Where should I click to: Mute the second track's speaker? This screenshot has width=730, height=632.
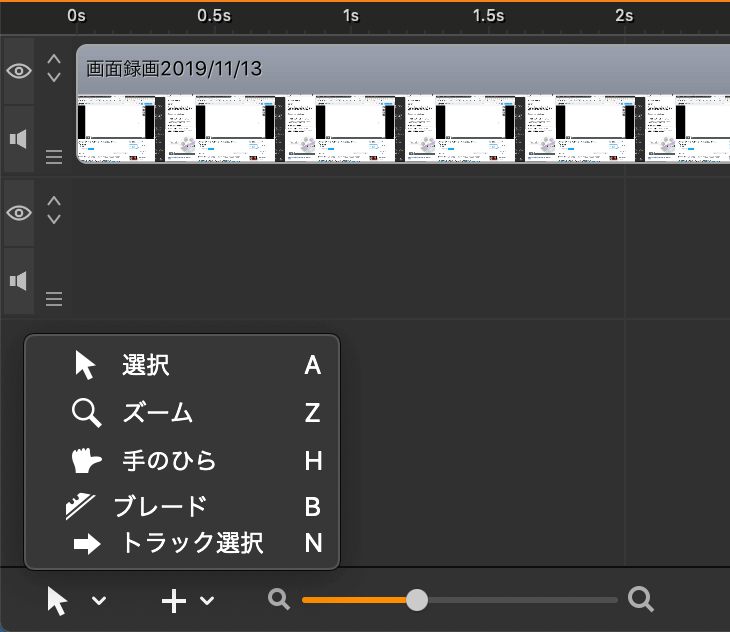pyautogui.click(x=19, y=281)
